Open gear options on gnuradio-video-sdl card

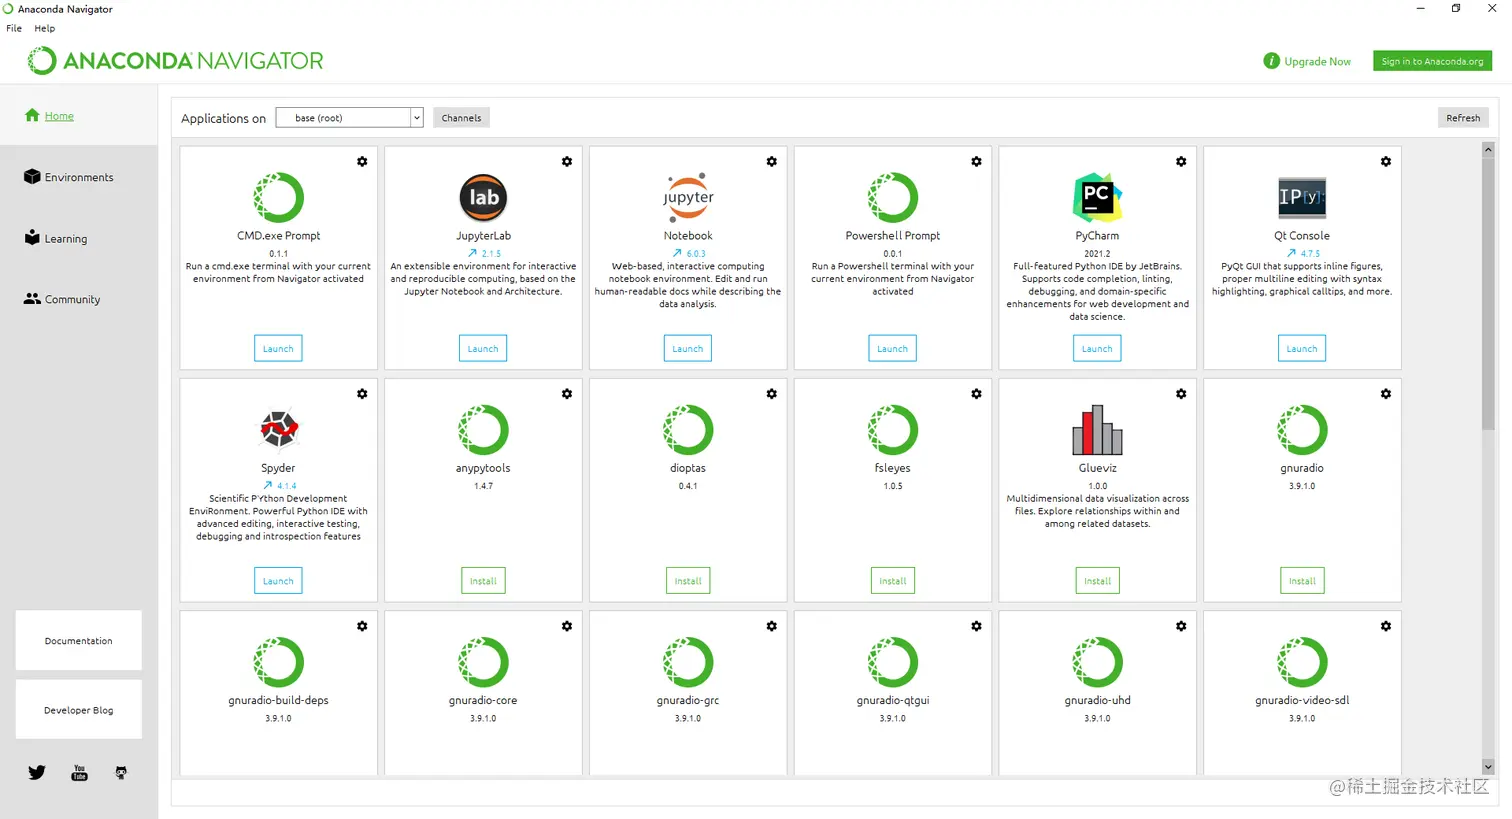point(1386,626)
